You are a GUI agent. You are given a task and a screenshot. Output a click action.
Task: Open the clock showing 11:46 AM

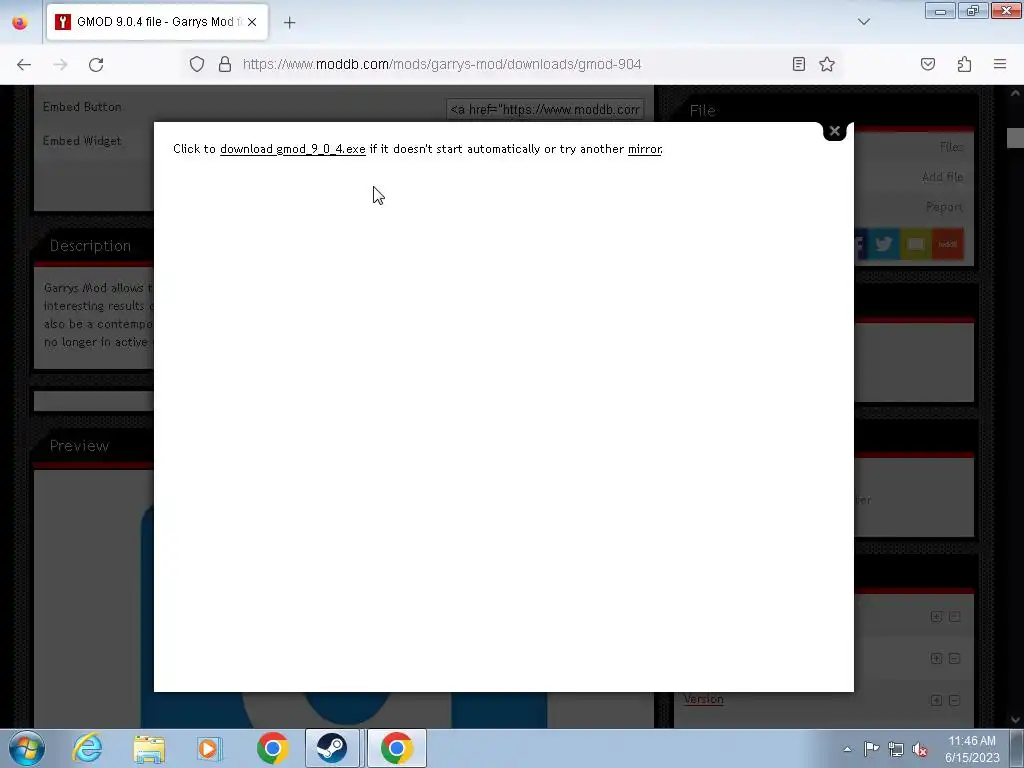tap(972, 749)
